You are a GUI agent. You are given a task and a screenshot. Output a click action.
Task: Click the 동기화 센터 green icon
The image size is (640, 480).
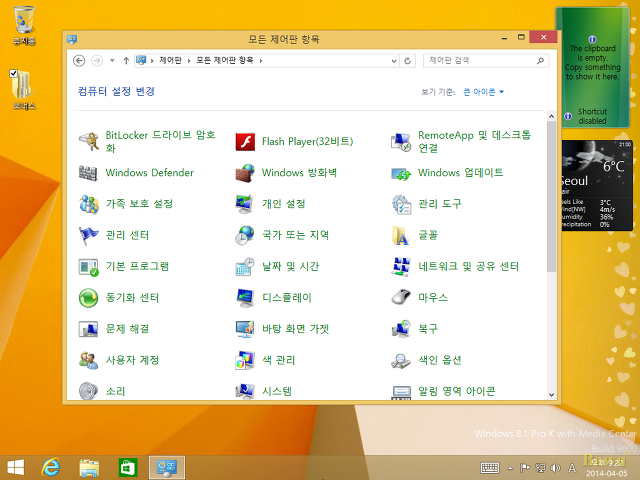pyautogui.click(x=89, y=298)
